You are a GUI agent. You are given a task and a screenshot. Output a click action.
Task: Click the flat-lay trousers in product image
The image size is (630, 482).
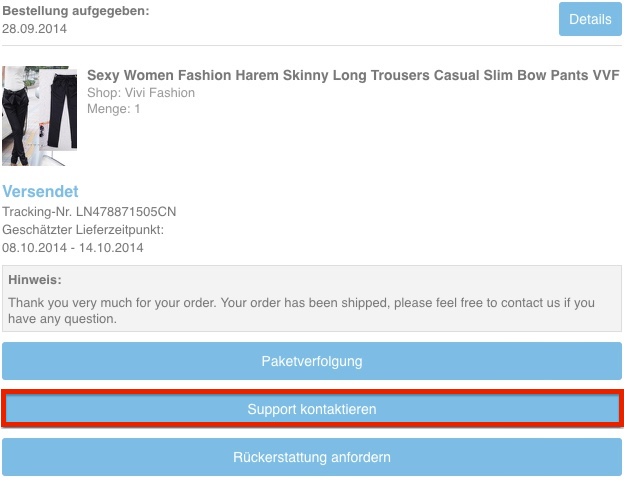[x=62, y=111]
